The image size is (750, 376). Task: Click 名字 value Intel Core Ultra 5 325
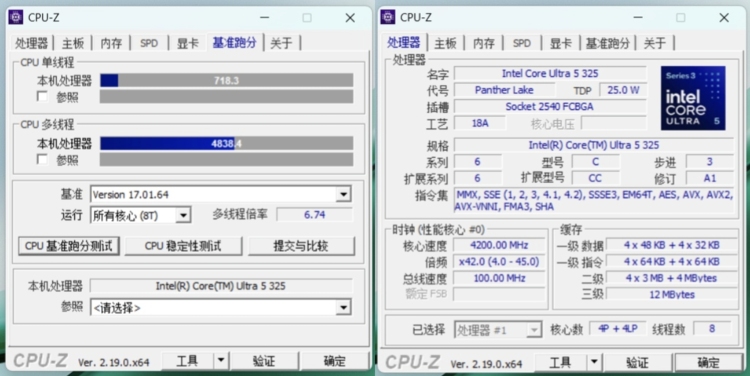[550, 74]
